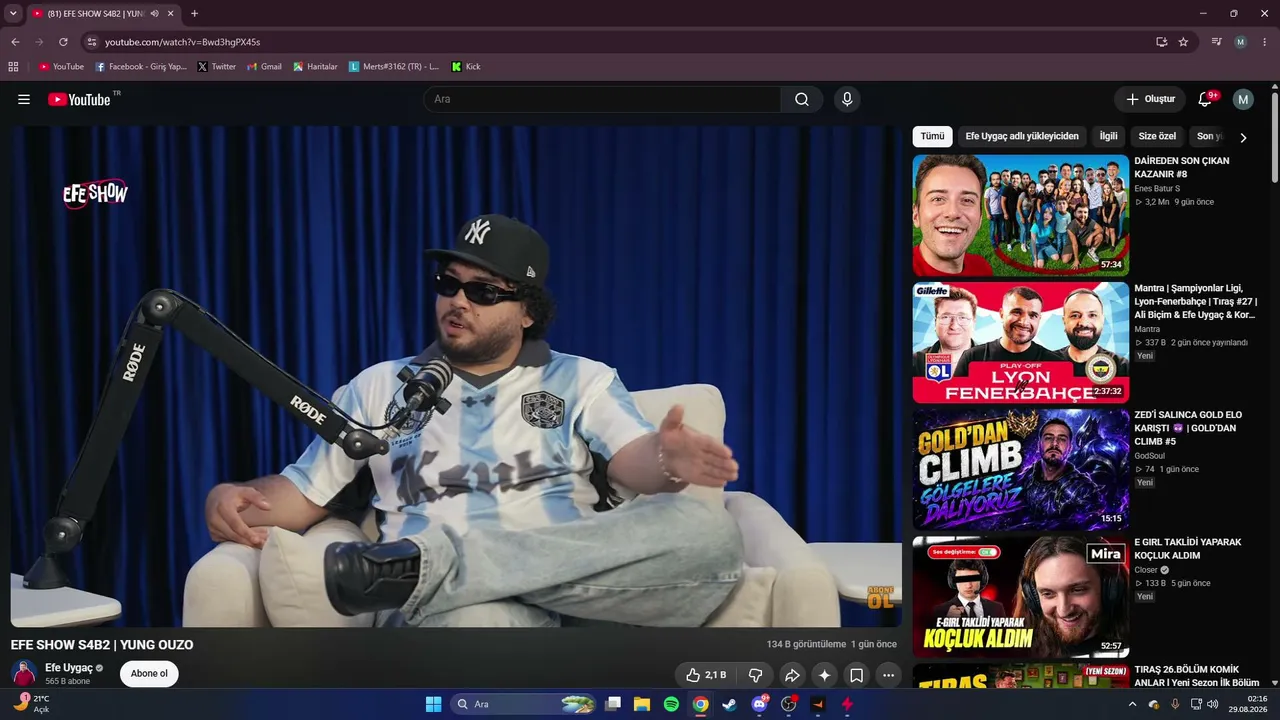Screen dimensions: 1280x720
Task: Open the video titled ZED'İ SALINCA GOLD ELO KARIŞTI
Action: pyautogui.click(x=1186, y=428)
